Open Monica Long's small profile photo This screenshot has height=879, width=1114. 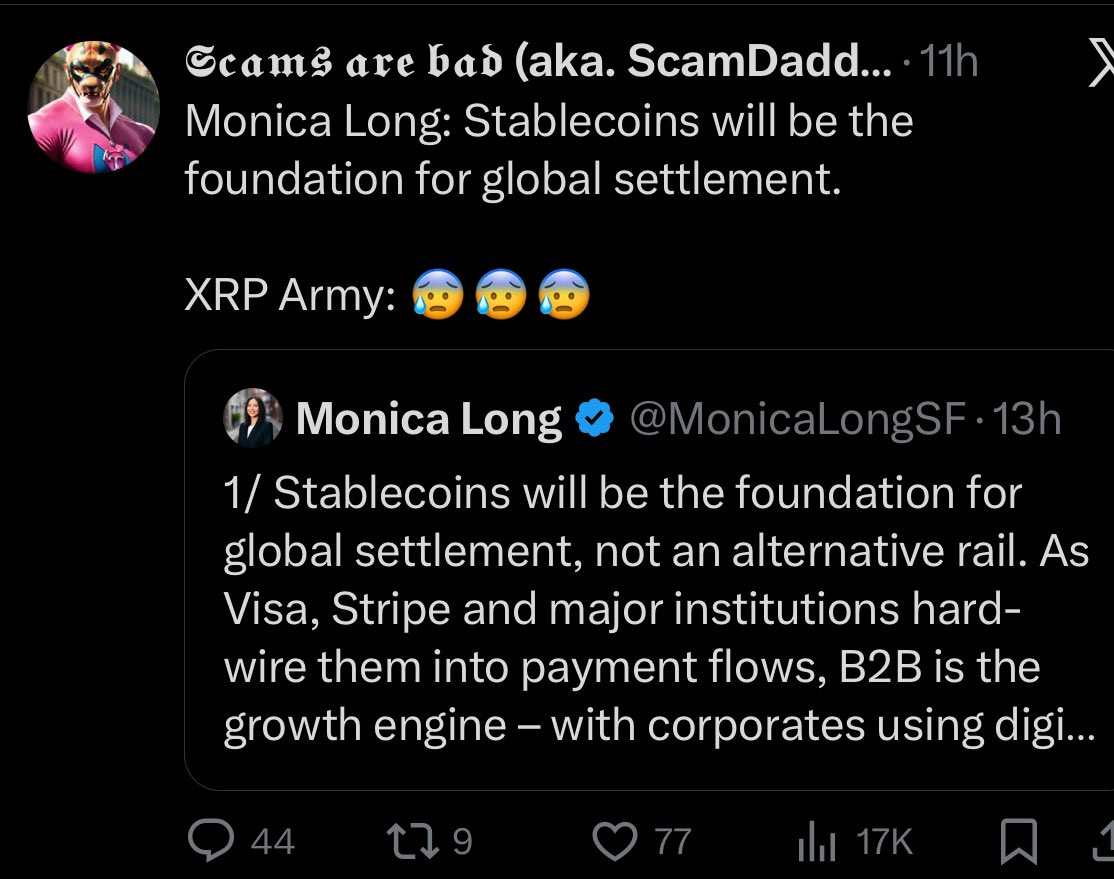(253, 417)
